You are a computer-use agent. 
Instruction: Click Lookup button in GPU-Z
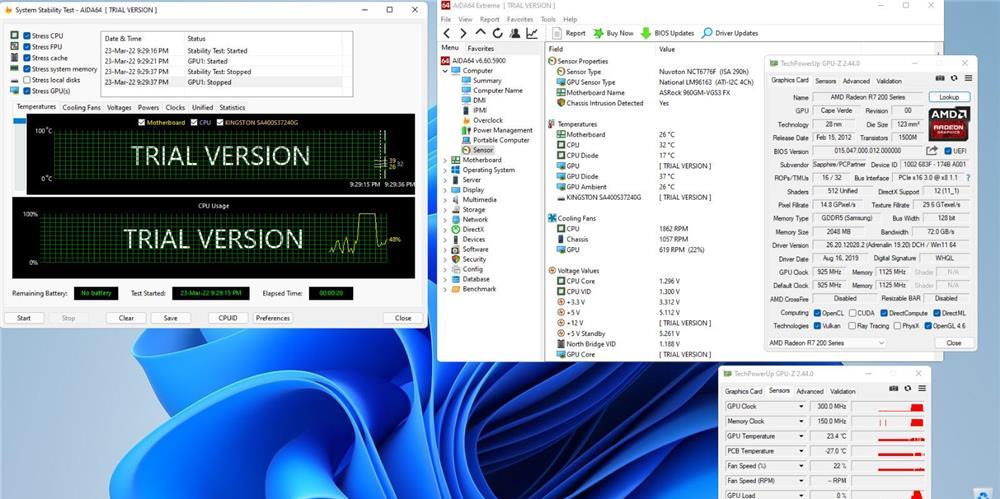(x=949, y=97)
